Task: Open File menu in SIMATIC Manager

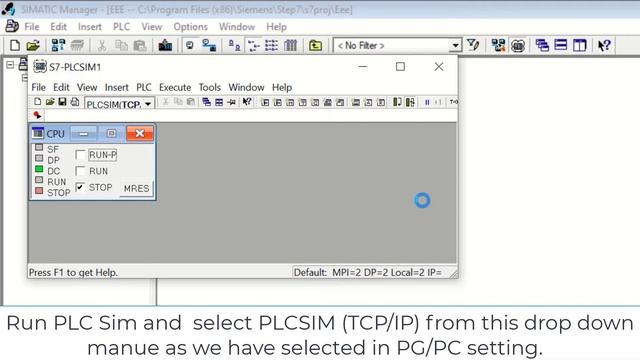Action: point(32,27)
